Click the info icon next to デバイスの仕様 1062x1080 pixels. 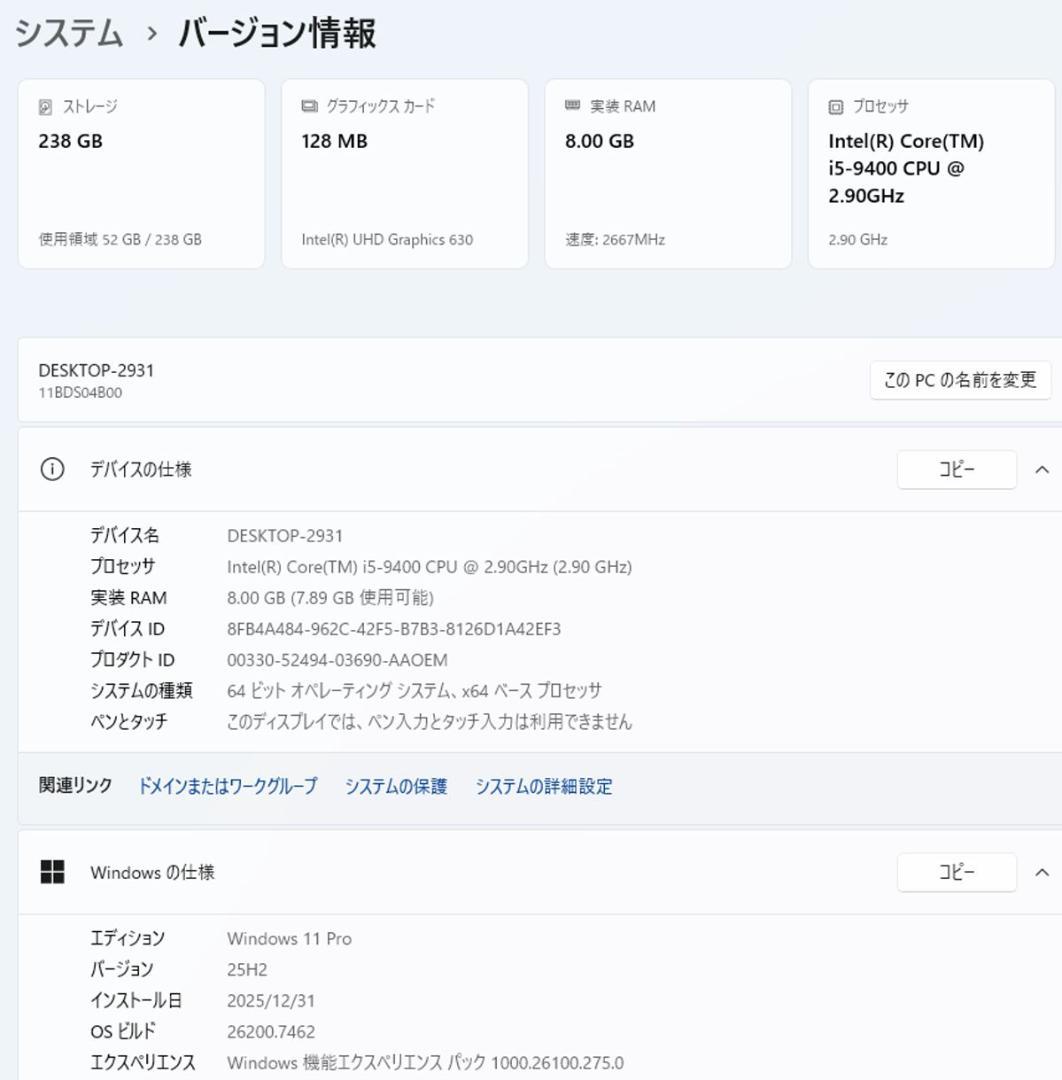[51, 467]
